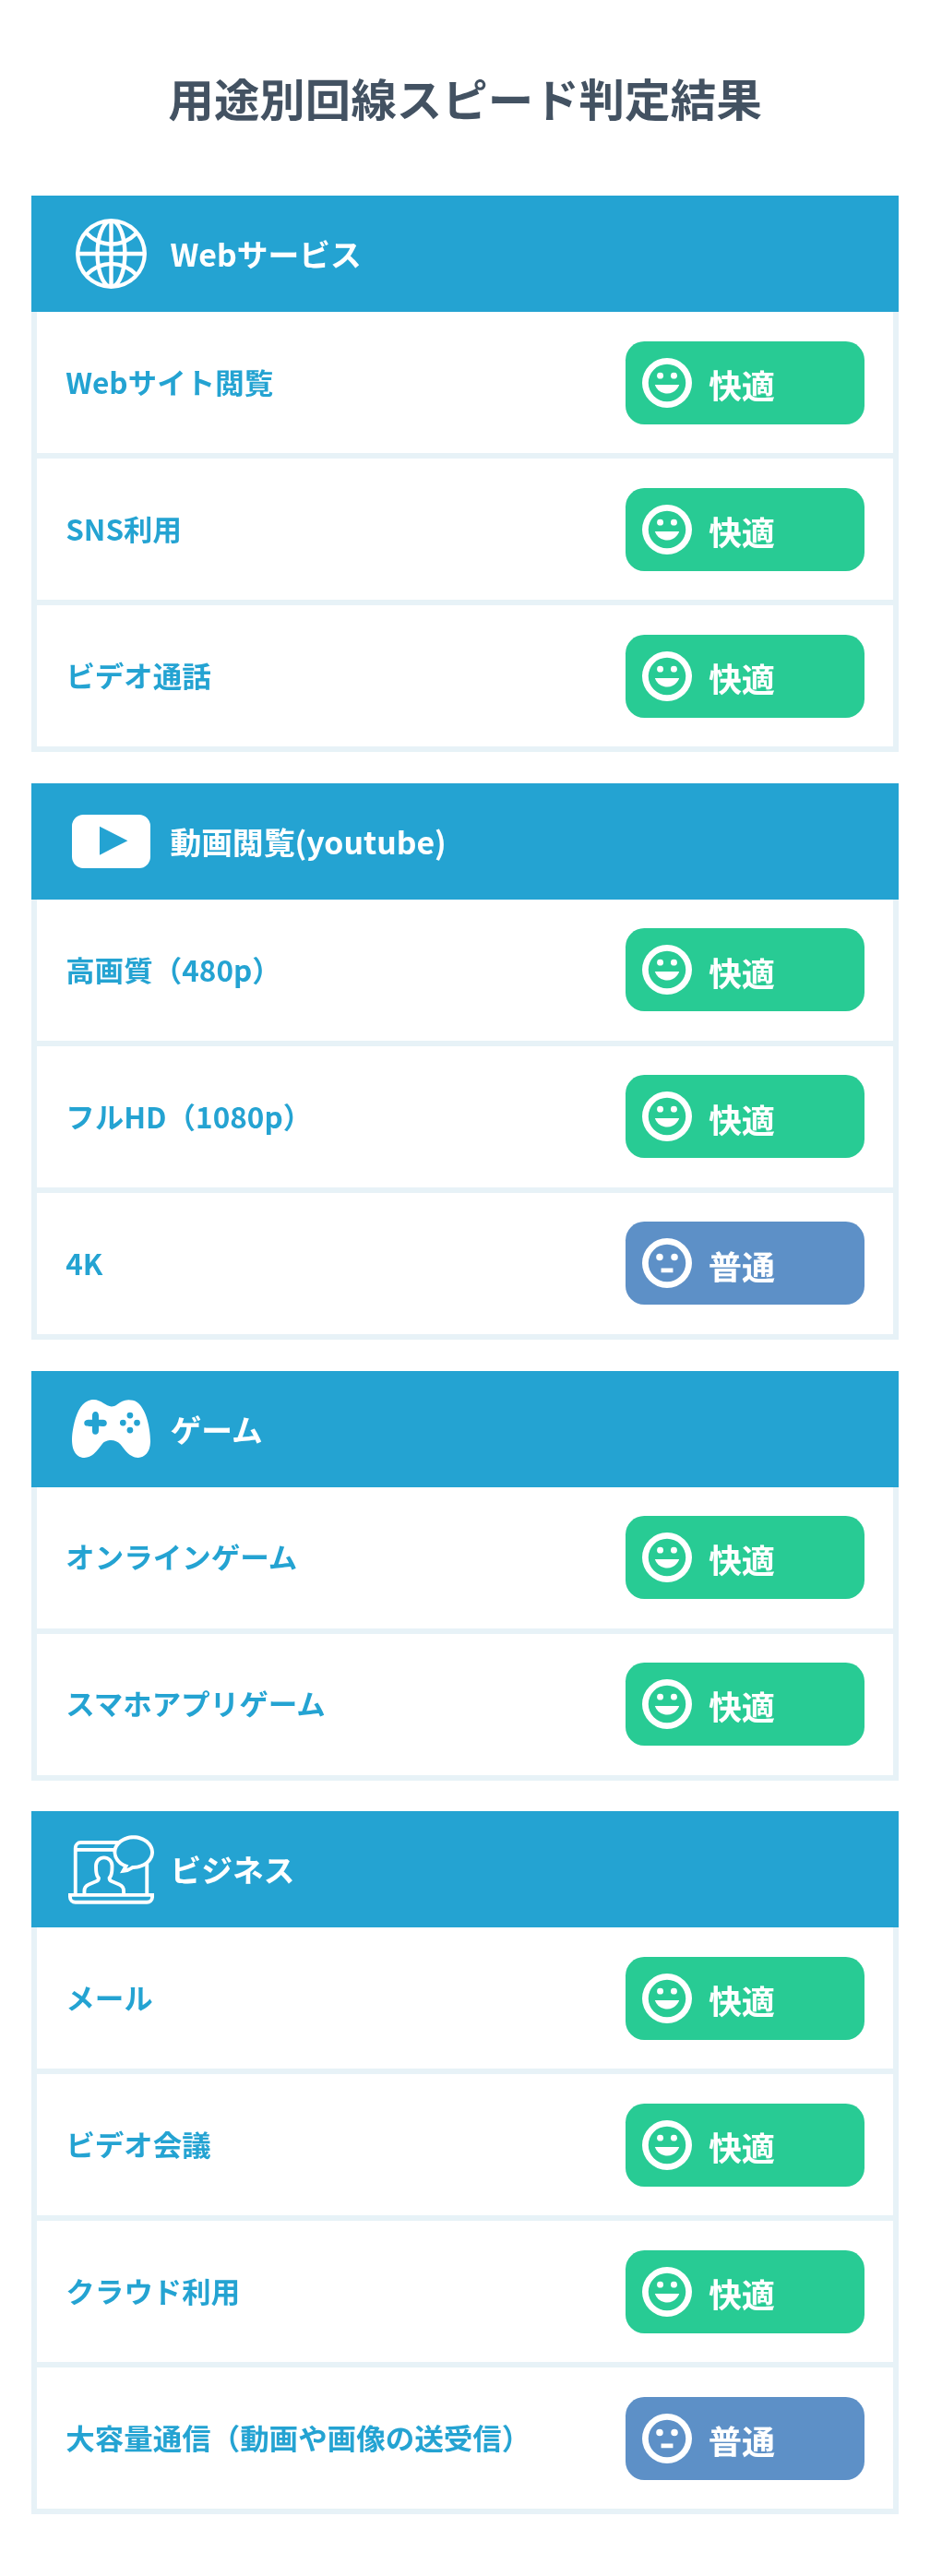Click the video chat icon beside ビジネス
This screenshot has height=2576, width=930.
111,1868
